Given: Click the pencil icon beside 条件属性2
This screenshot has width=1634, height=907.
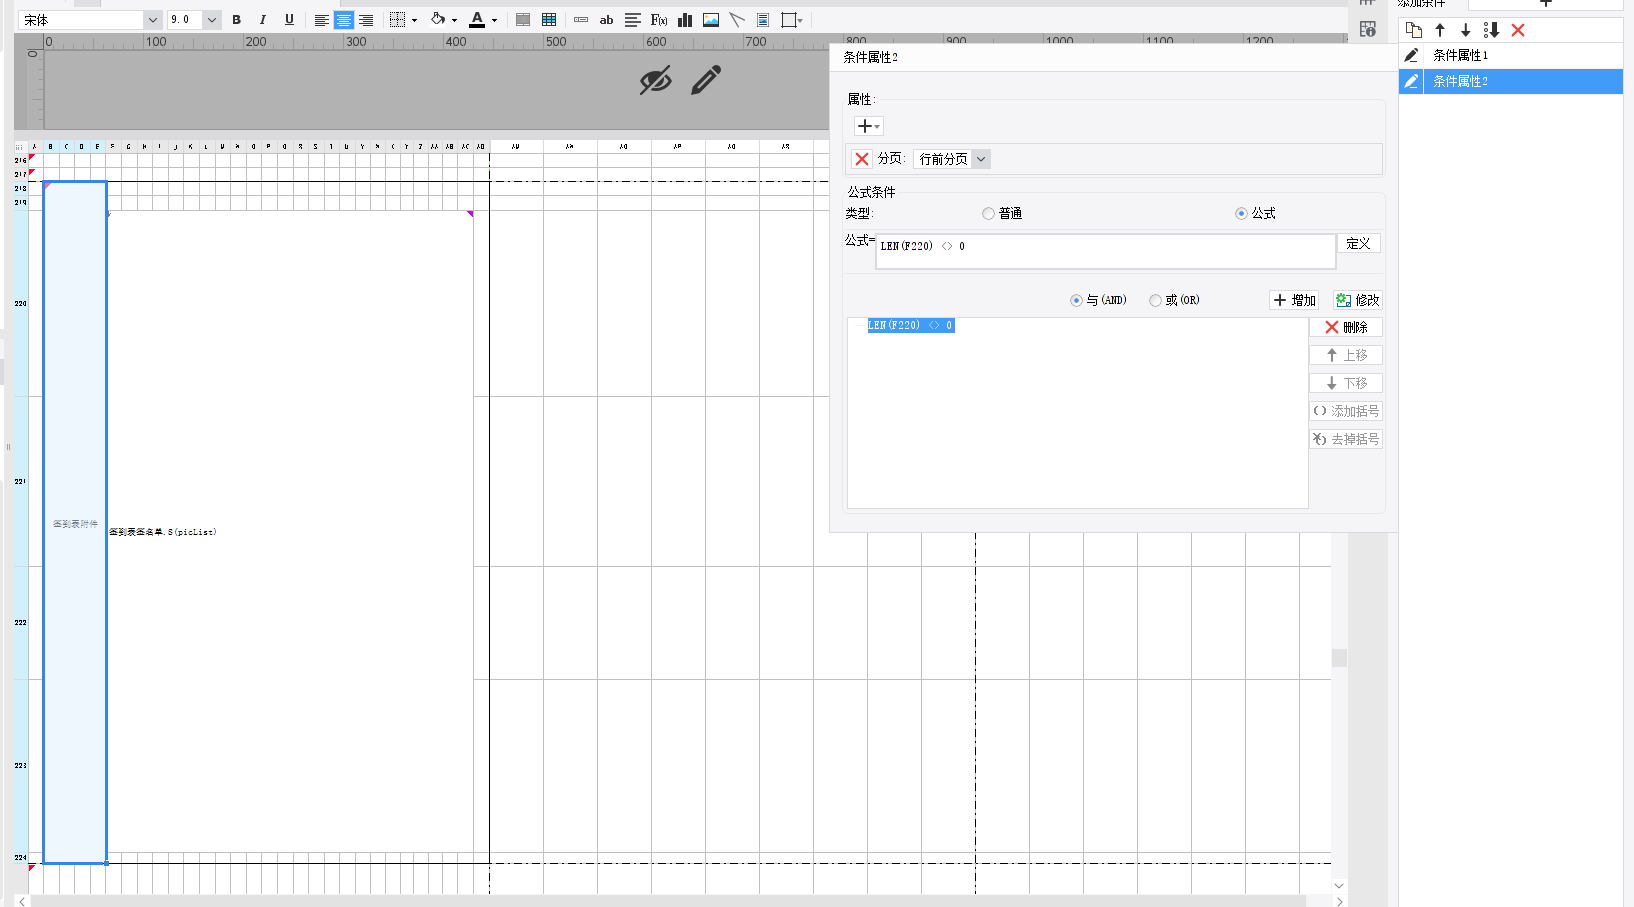Looking at the screenshot, I should (1411, 81).
